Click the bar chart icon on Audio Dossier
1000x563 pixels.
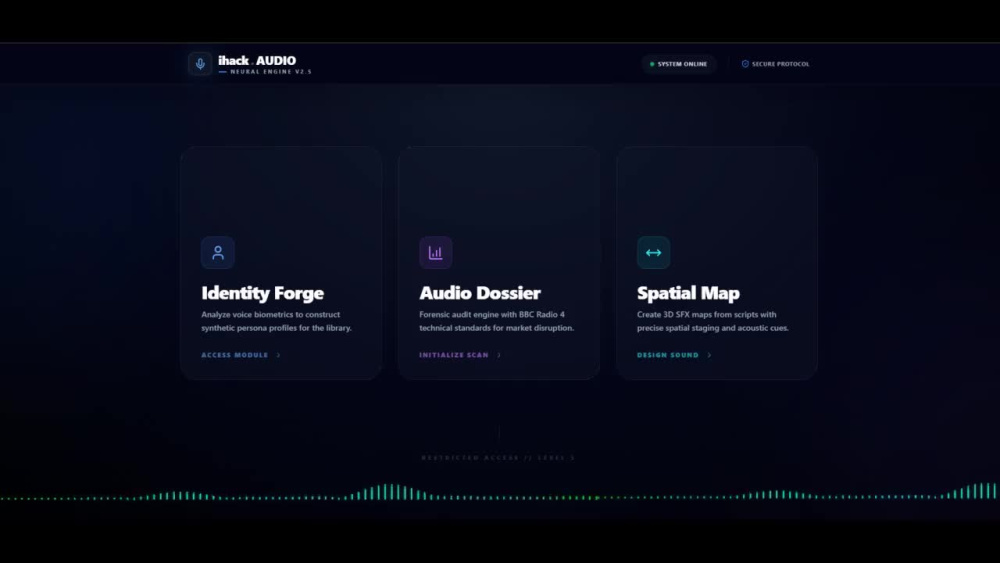(x=436, y=252)
